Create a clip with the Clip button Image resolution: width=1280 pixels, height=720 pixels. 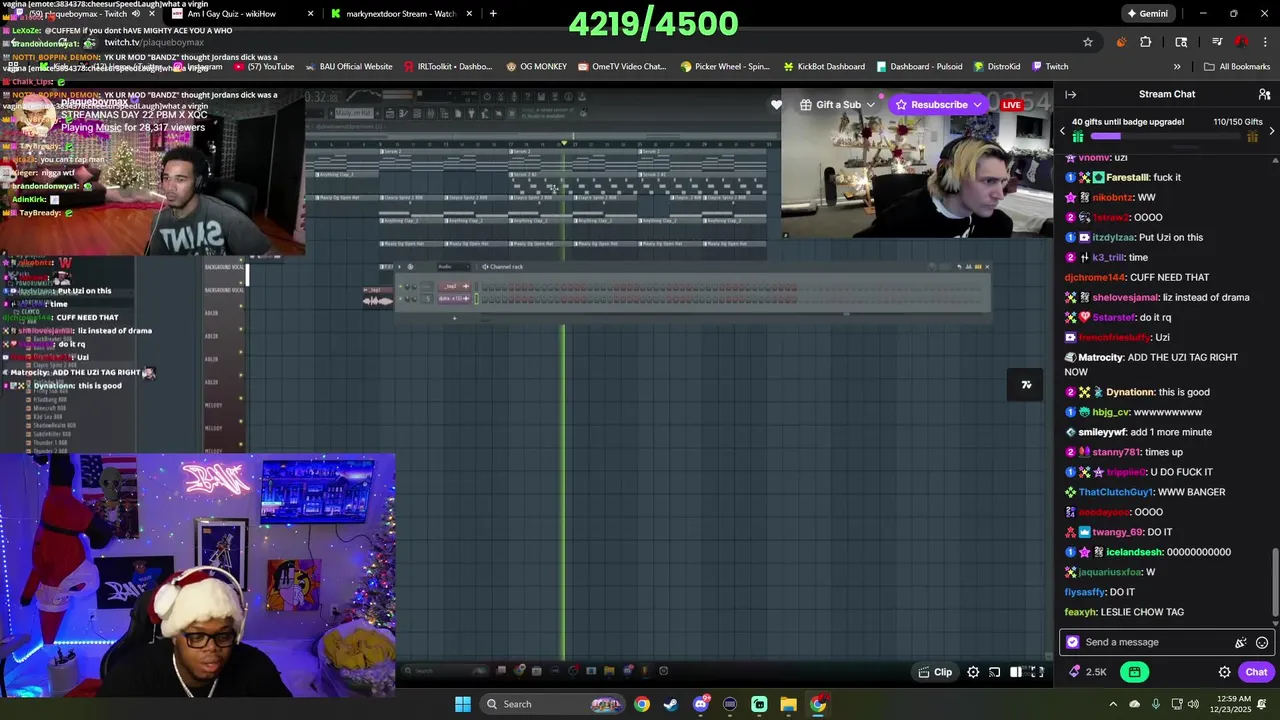pos(935,672)
